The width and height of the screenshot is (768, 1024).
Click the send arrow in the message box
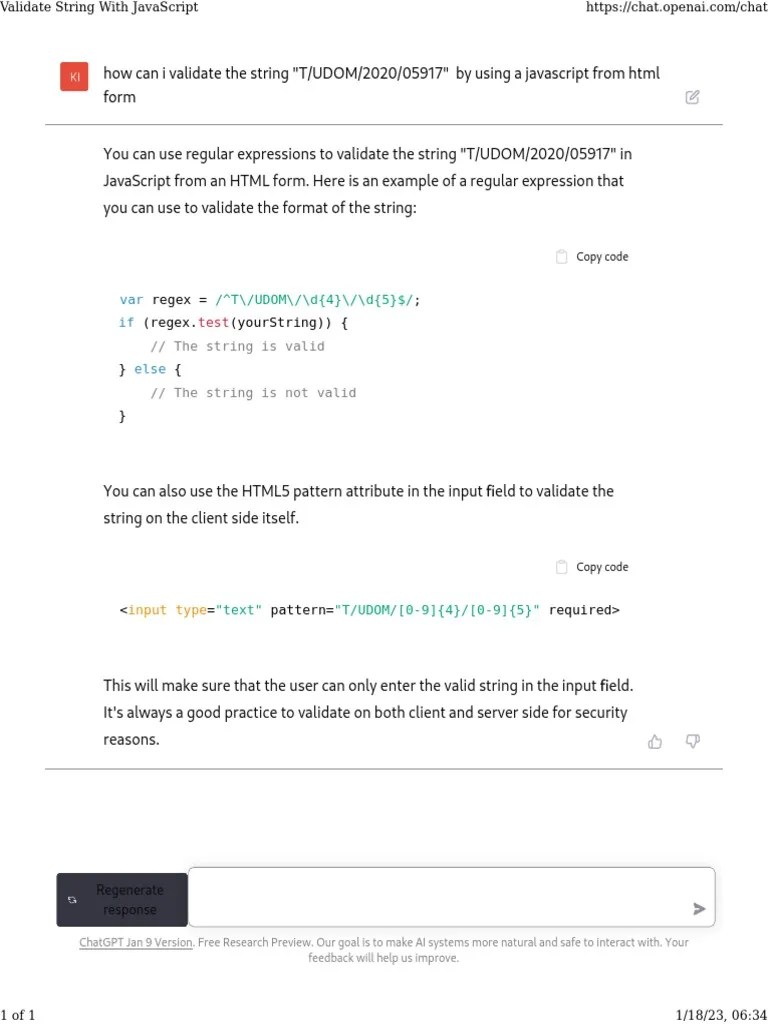698,908
